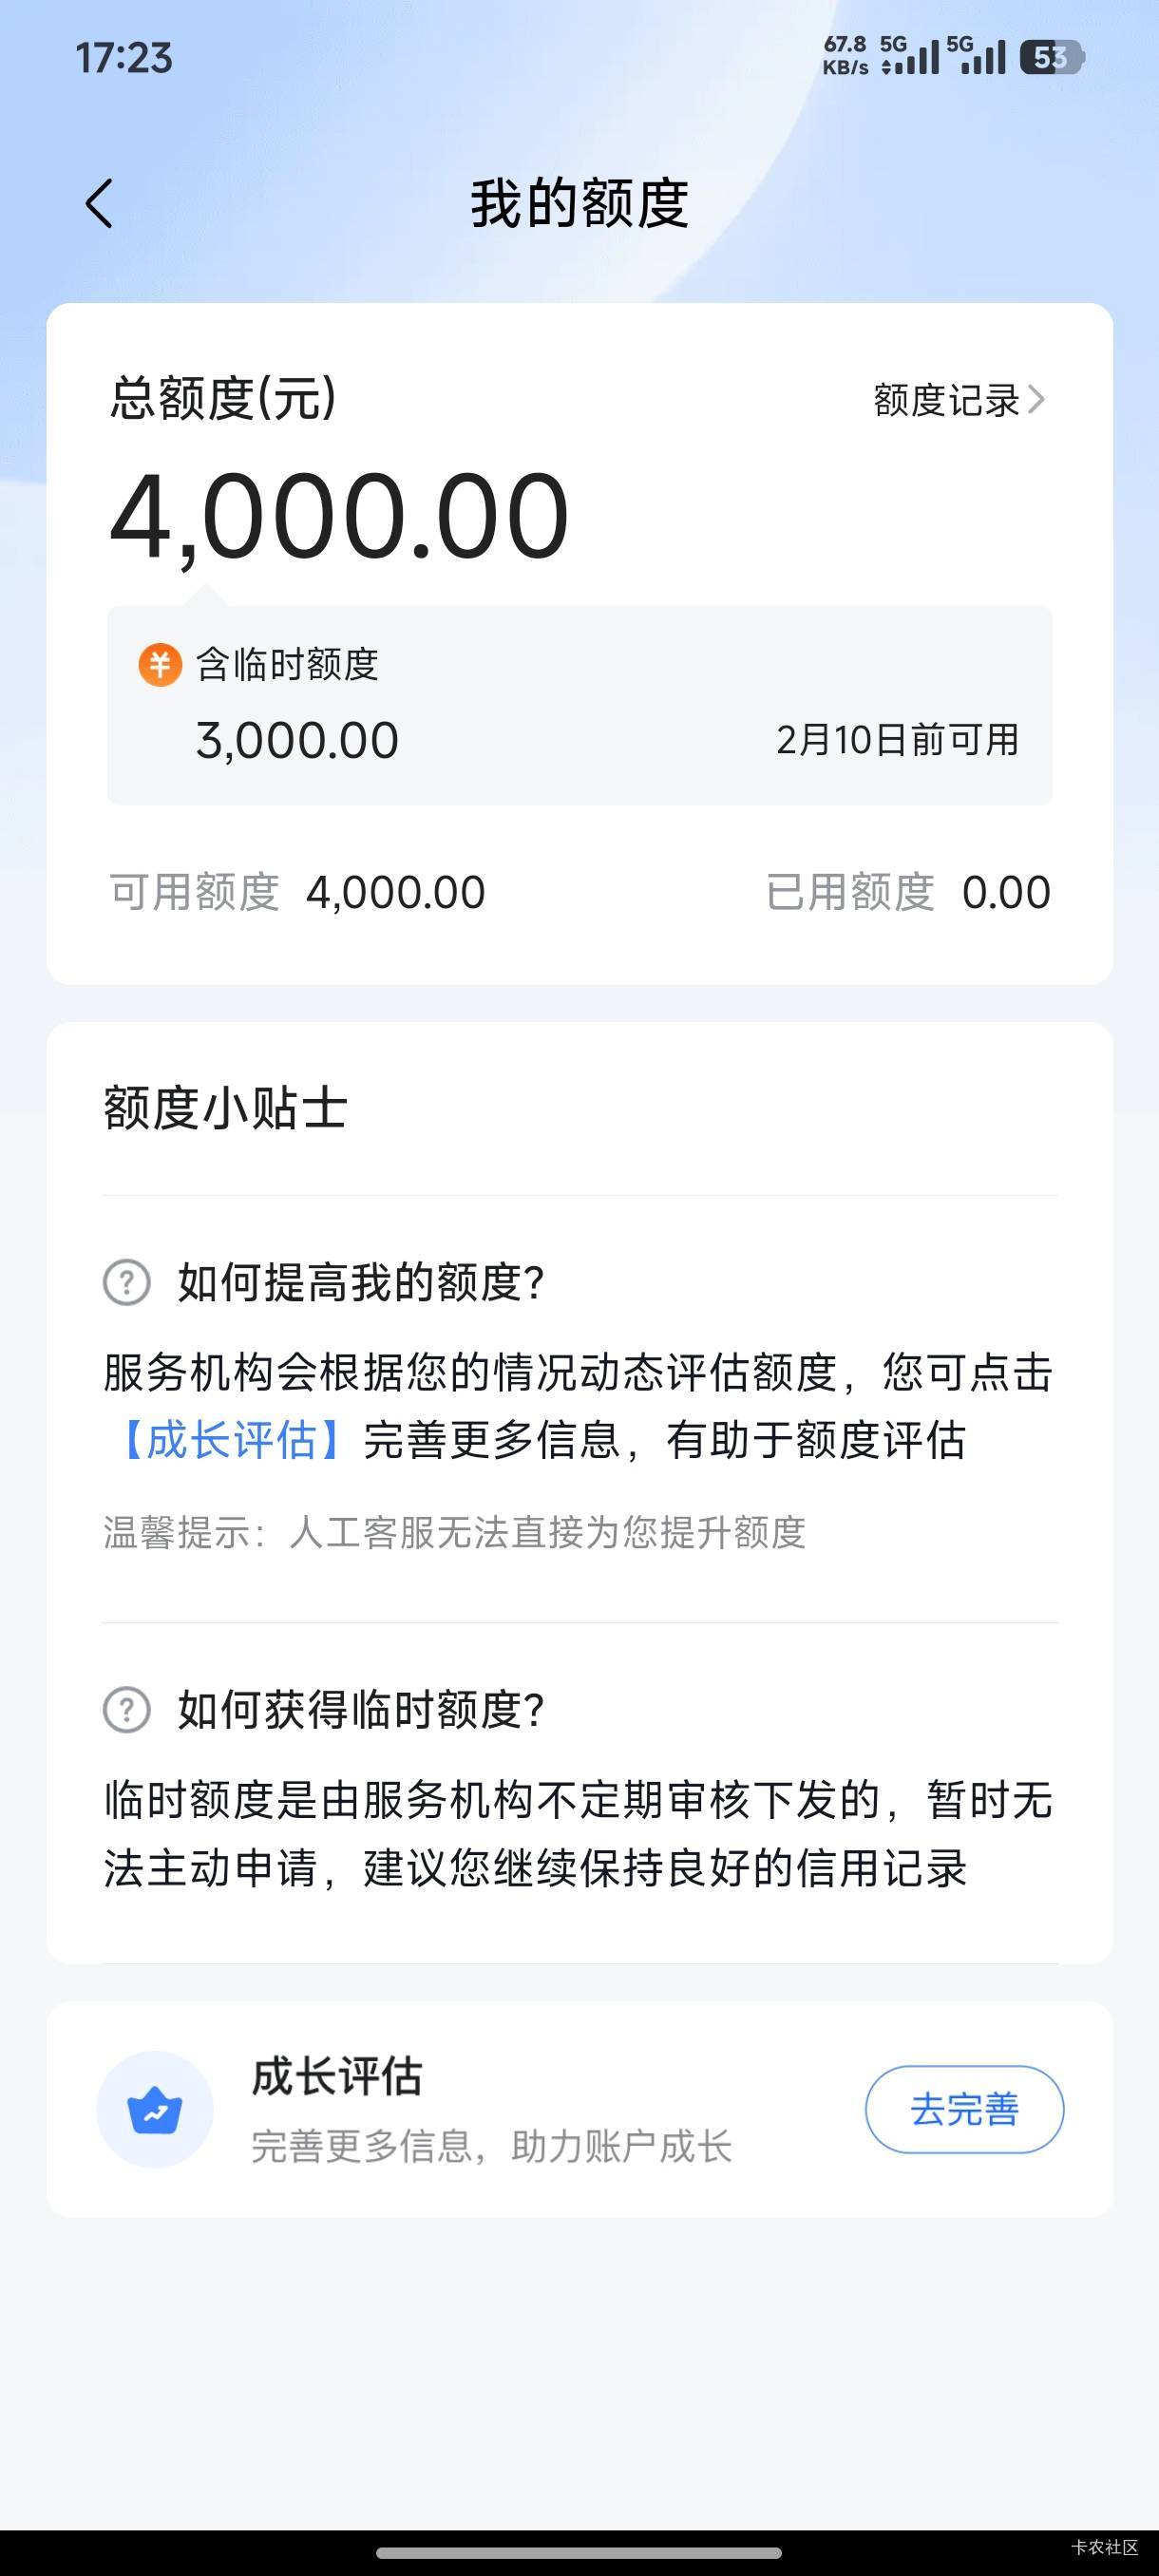This screenshot has height=2576, width=1159.
Task: Tap question mark icon beside 如何提高我的额度
Action: point(127,1282)
